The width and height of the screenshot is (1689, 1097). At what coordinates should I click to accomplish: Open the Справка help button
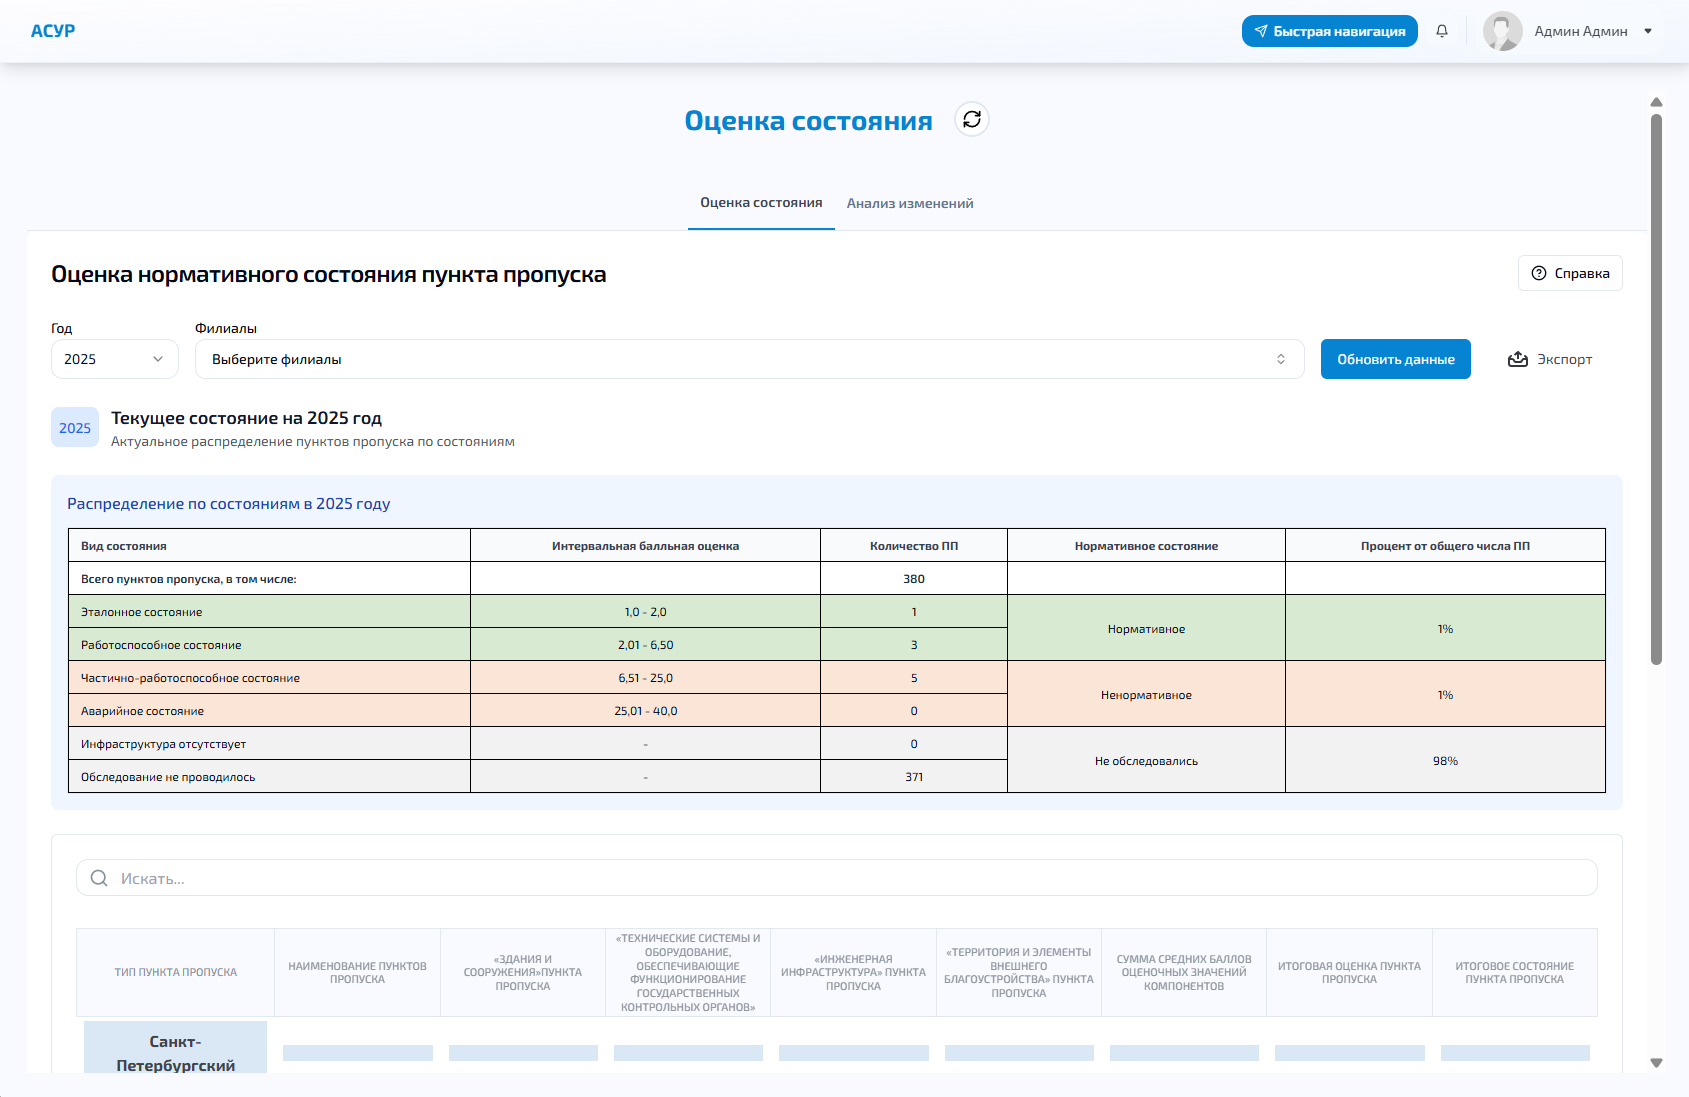pyautogui.click(x=1569, y=273)
